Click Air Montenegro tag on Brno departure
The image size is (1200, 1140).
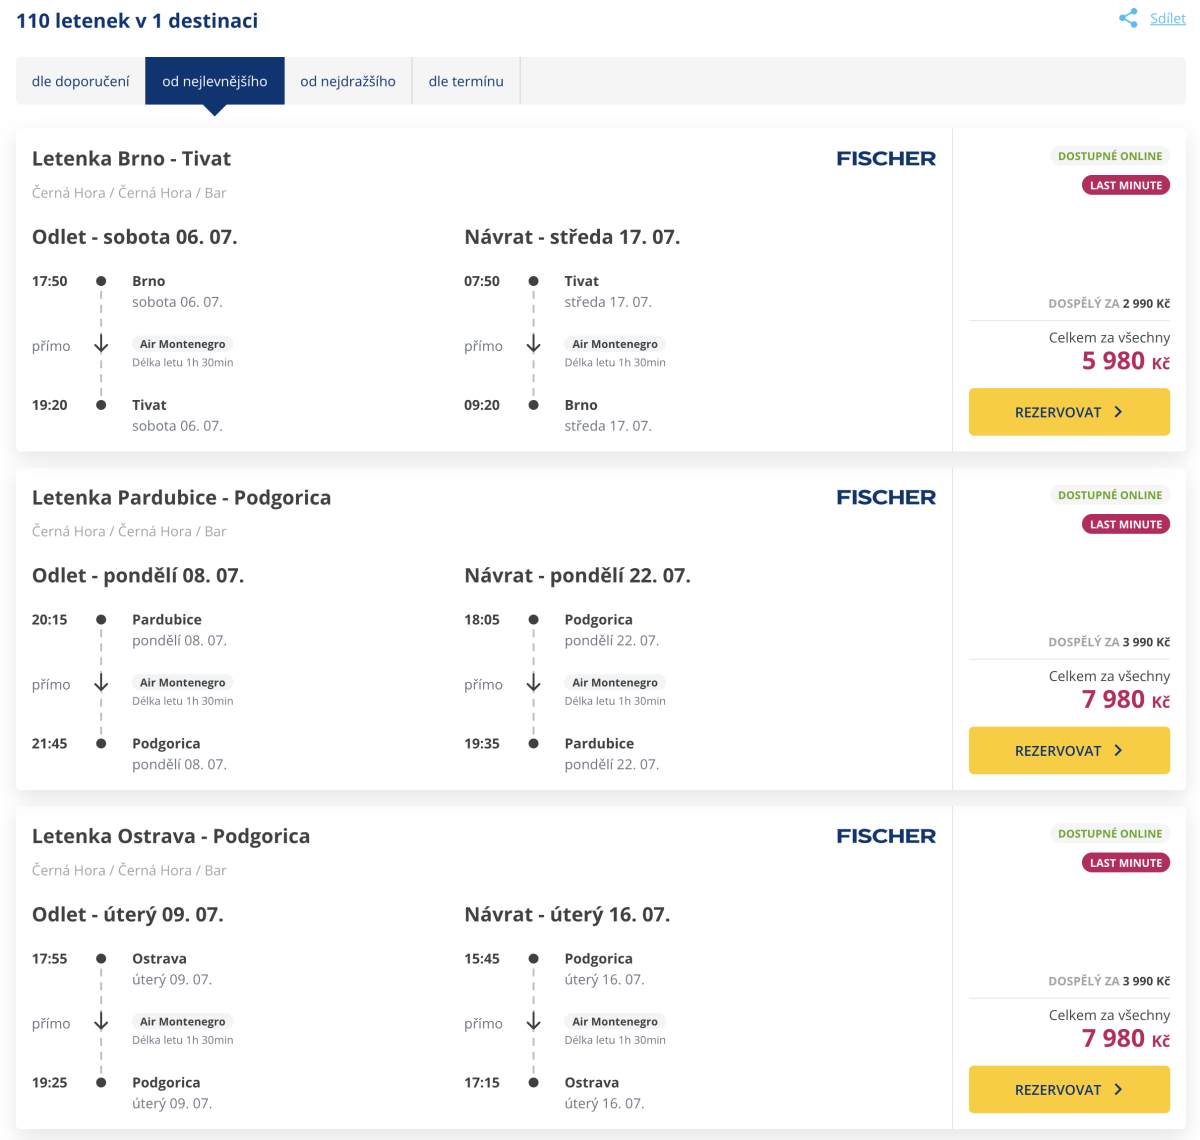tap(182, 344)
